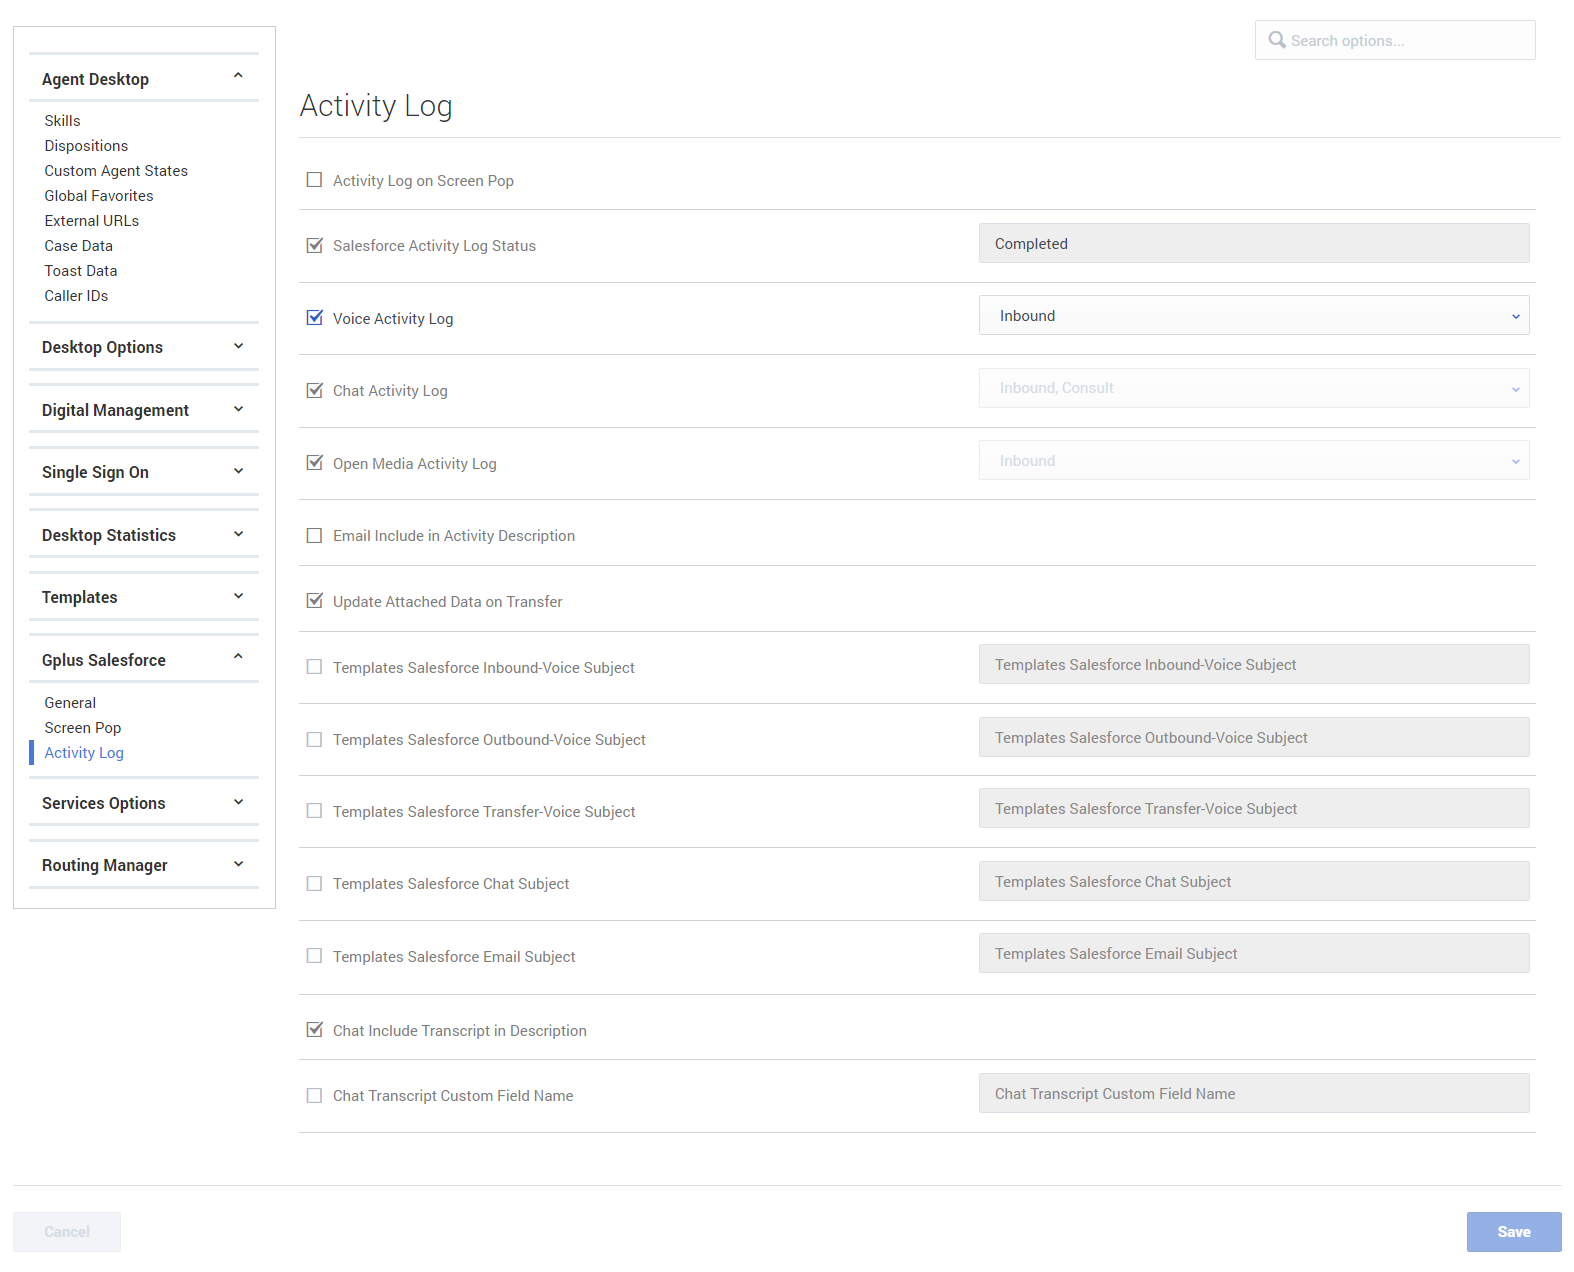
Task: Go to Screen Pop settings page
Action: 82,728
